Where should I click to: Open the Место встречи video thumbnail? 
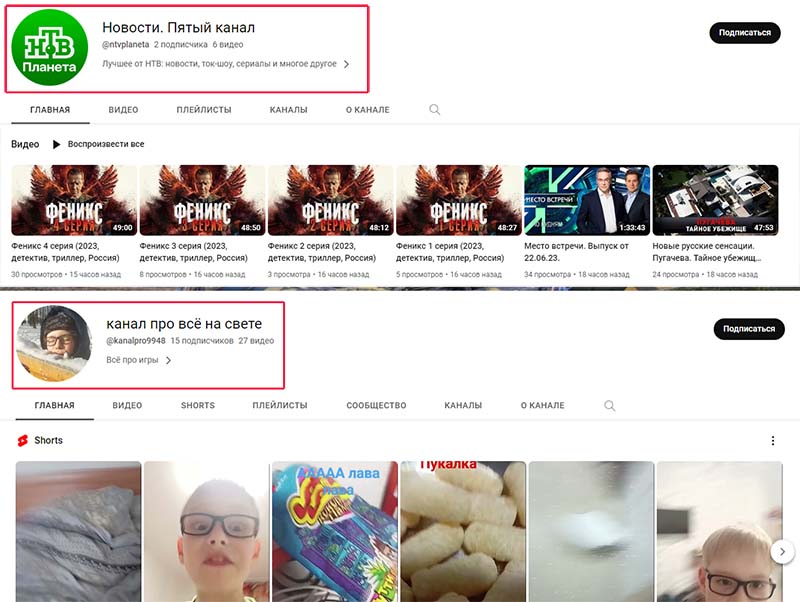587,200
